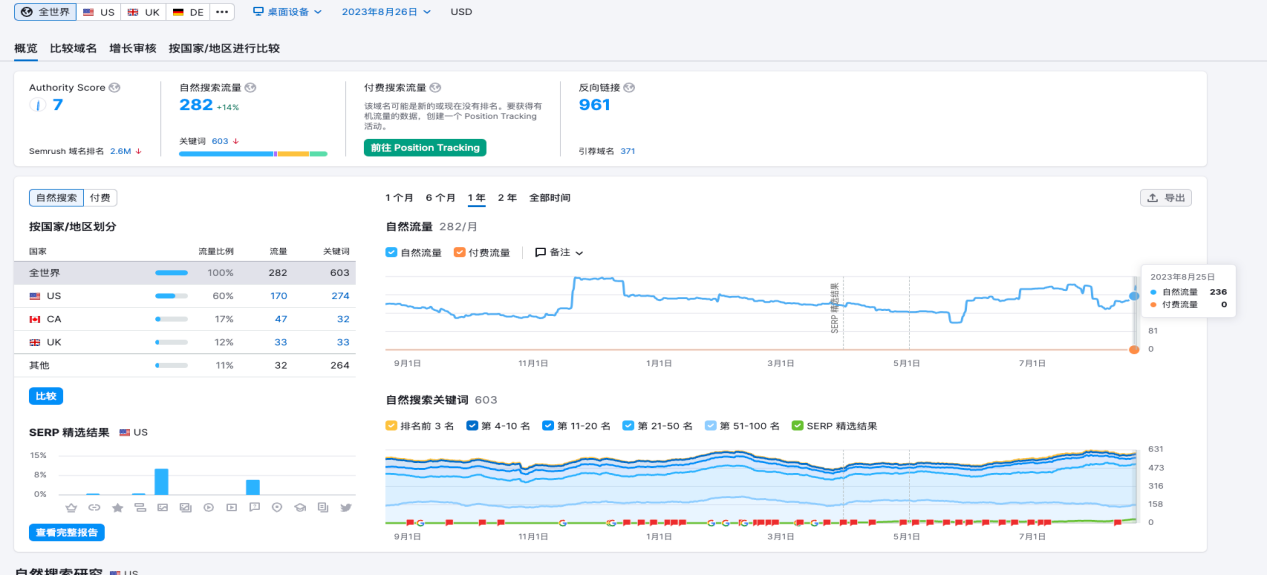The width and height of the screenshot is (1267, 575).
Task: Click the news document SERP icon
Action: coord(322,508)
